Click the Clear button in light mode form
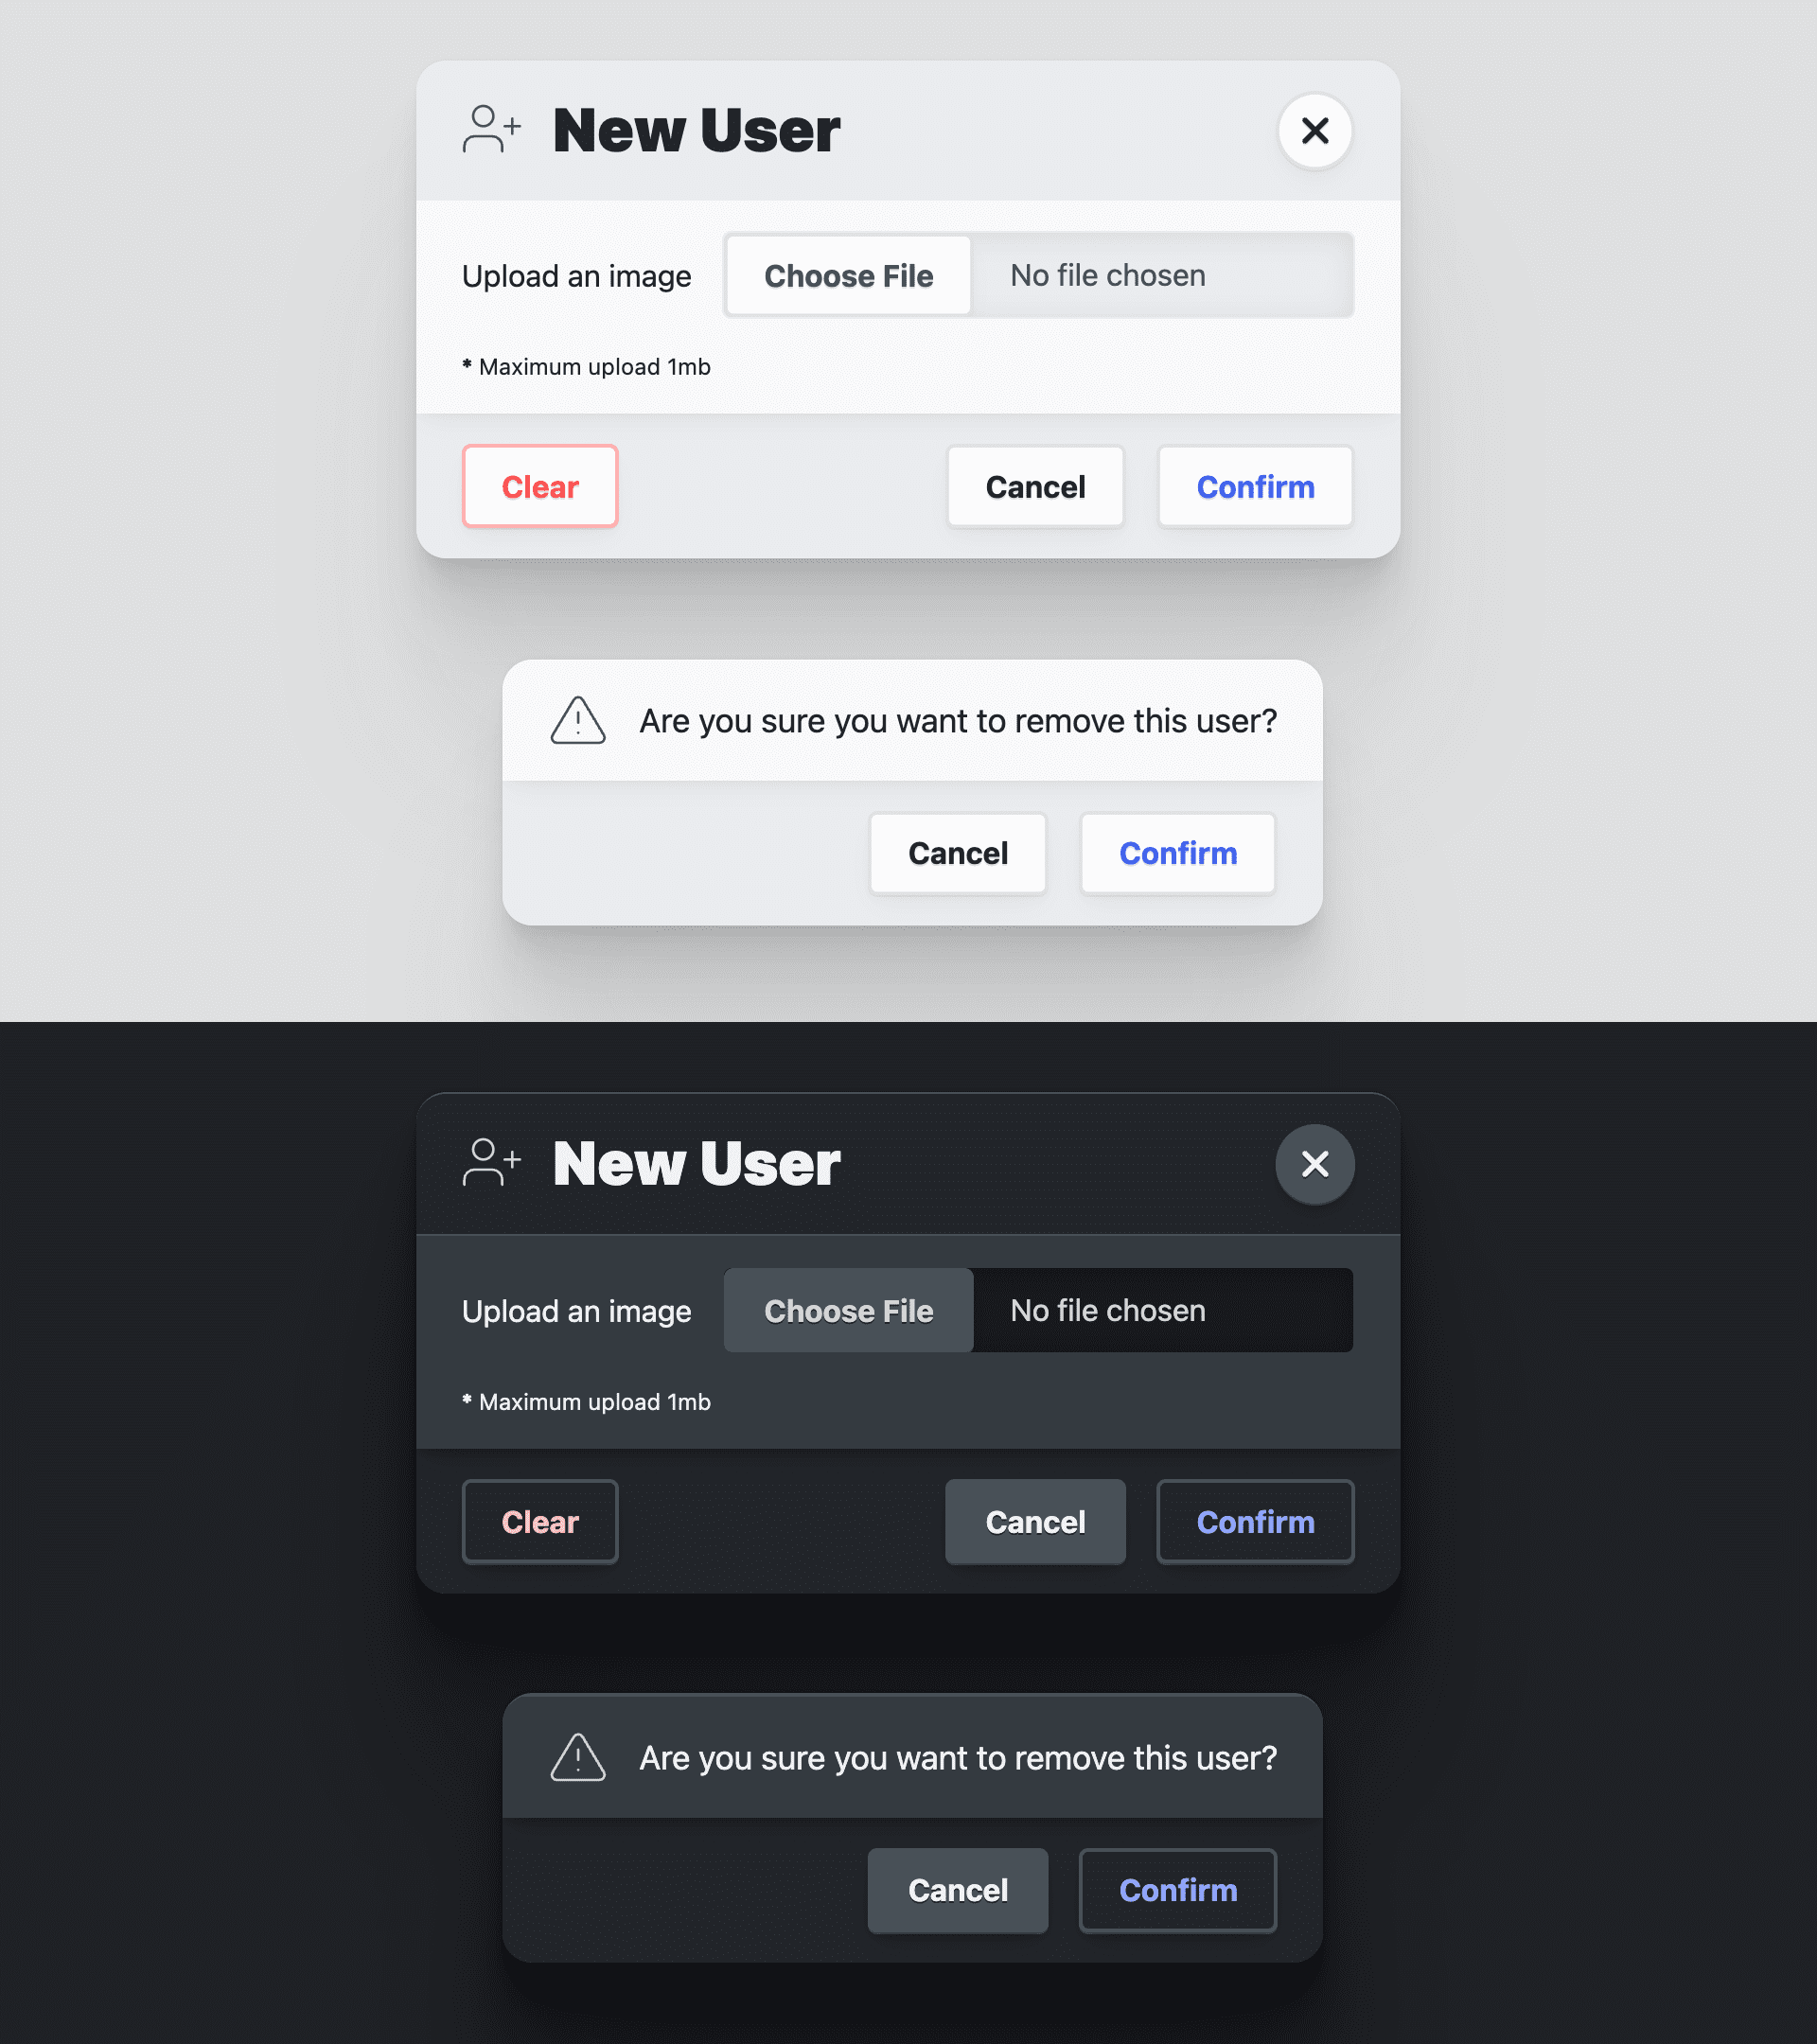The width and height of the screenshot is (1817, 2044). tap(540, 485)
